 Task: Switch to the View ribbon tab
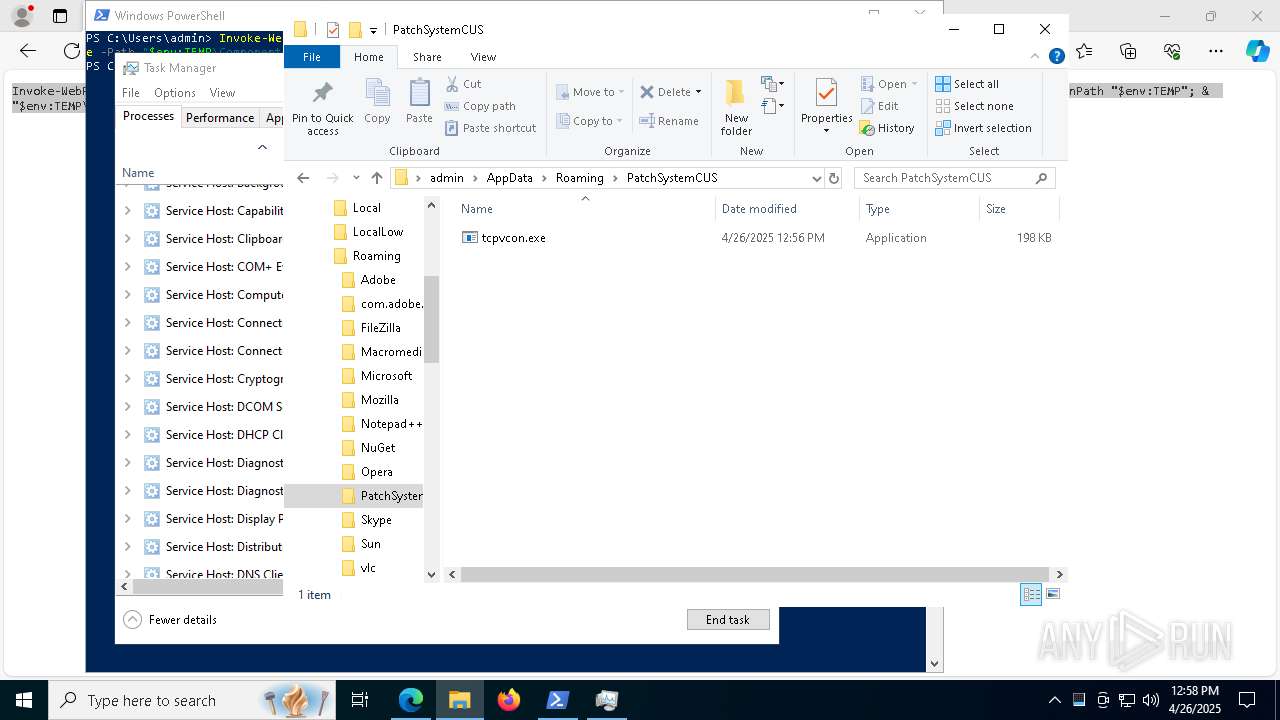(x=483, y=57)
